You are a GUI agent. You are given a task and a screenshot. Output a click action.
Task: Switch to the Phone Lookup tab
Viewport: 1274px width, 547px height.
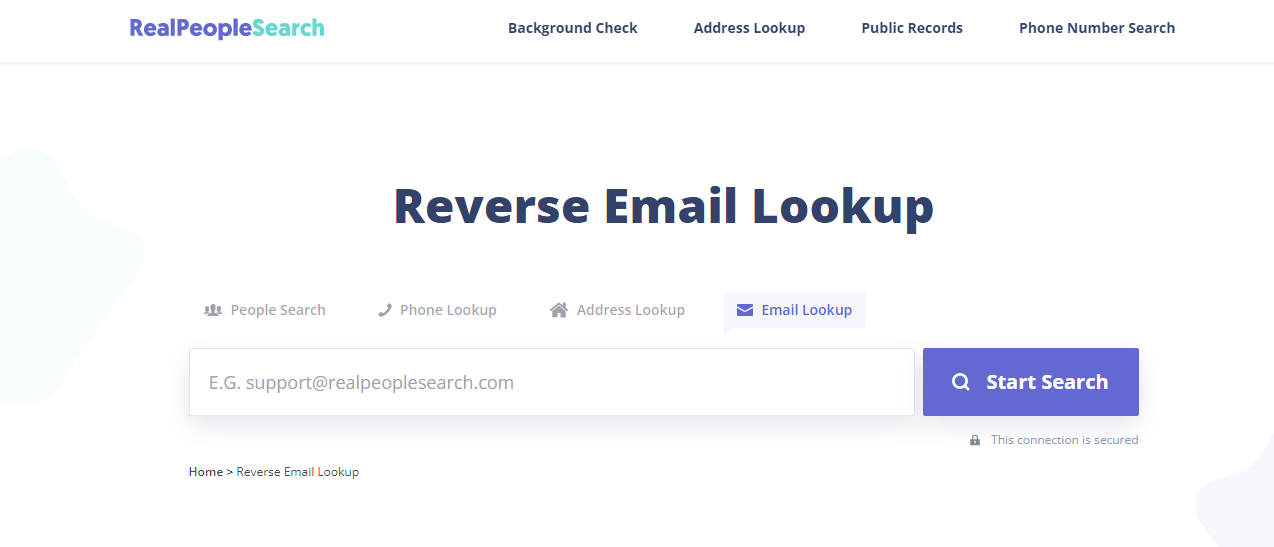pos(437,310)
